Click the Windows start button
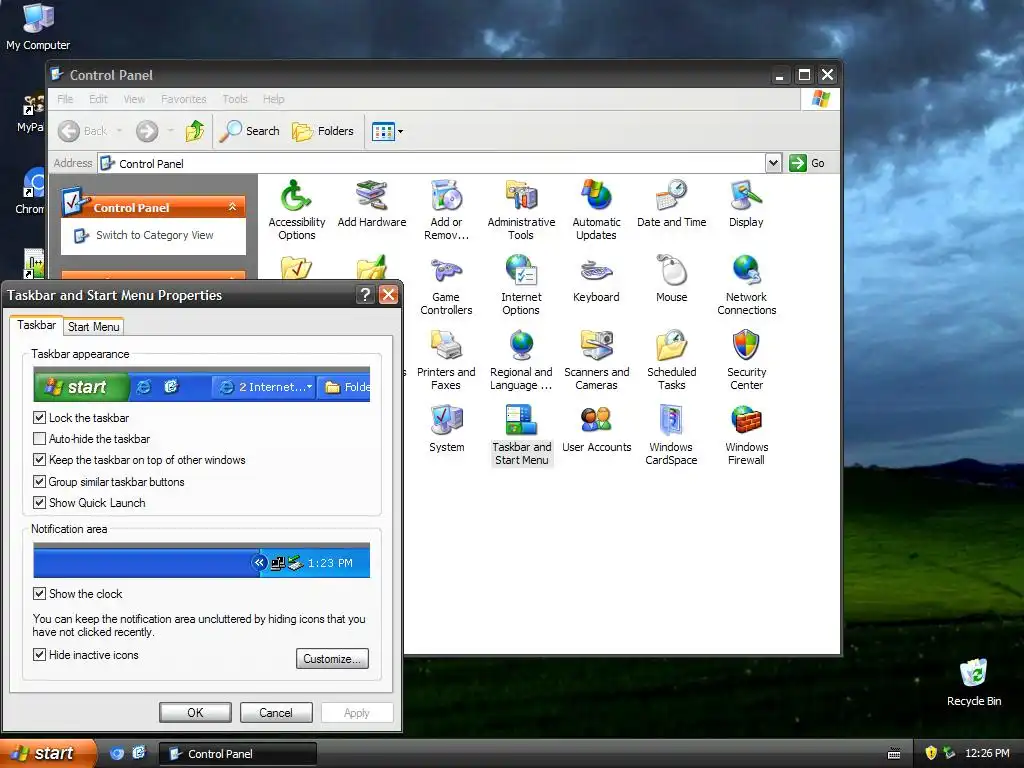This screenshot has width=1024, height=768. pos(48,754)
